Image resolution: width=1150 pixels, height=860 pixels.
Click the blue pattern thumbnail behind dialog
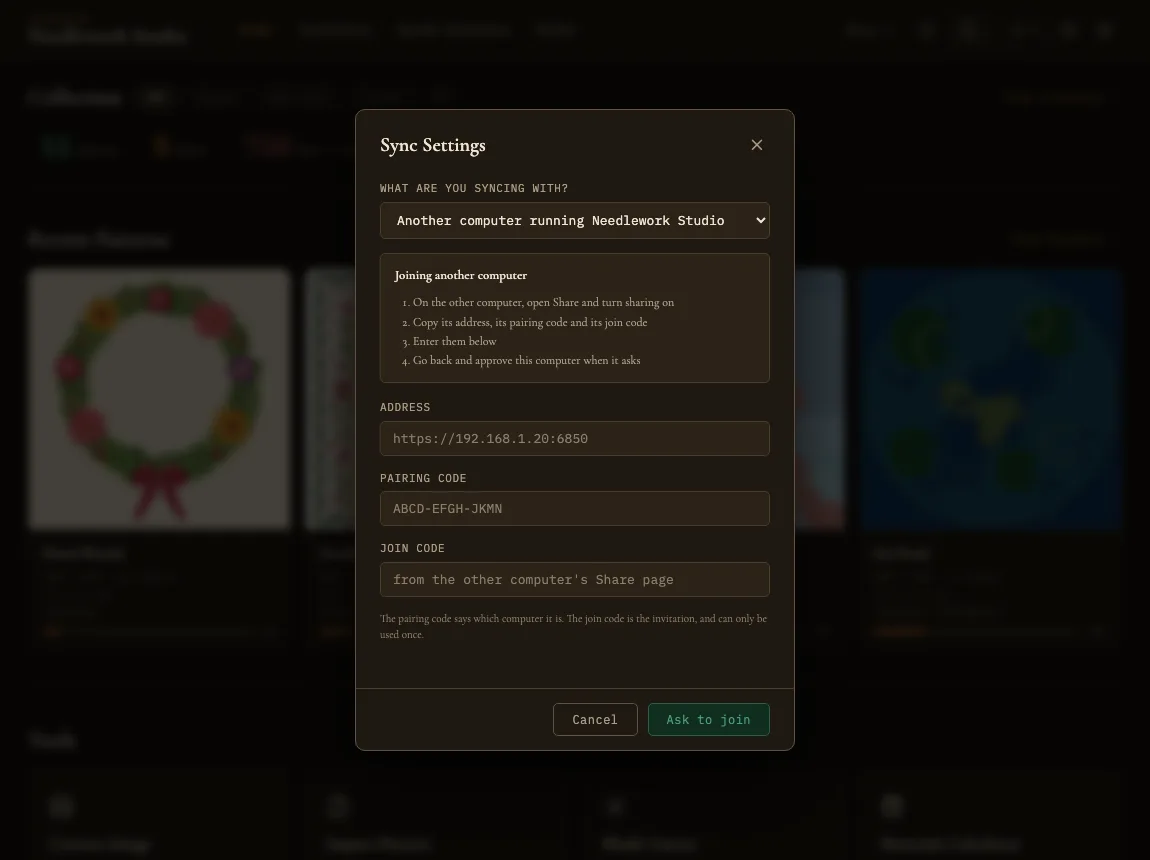[x=992, y=398]
